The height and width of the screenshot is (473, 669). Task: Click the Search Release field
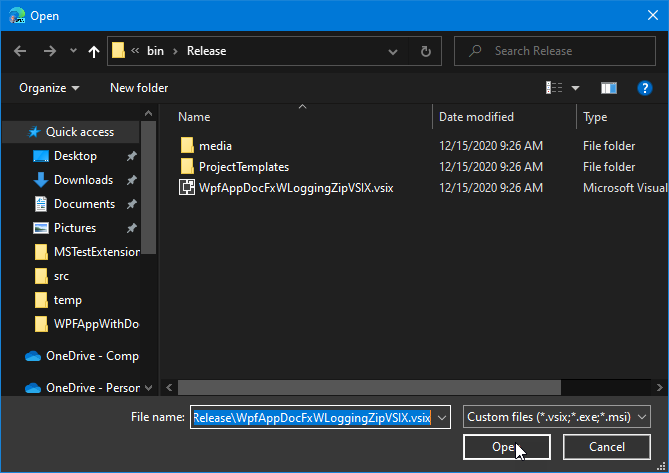click(555, 51)
